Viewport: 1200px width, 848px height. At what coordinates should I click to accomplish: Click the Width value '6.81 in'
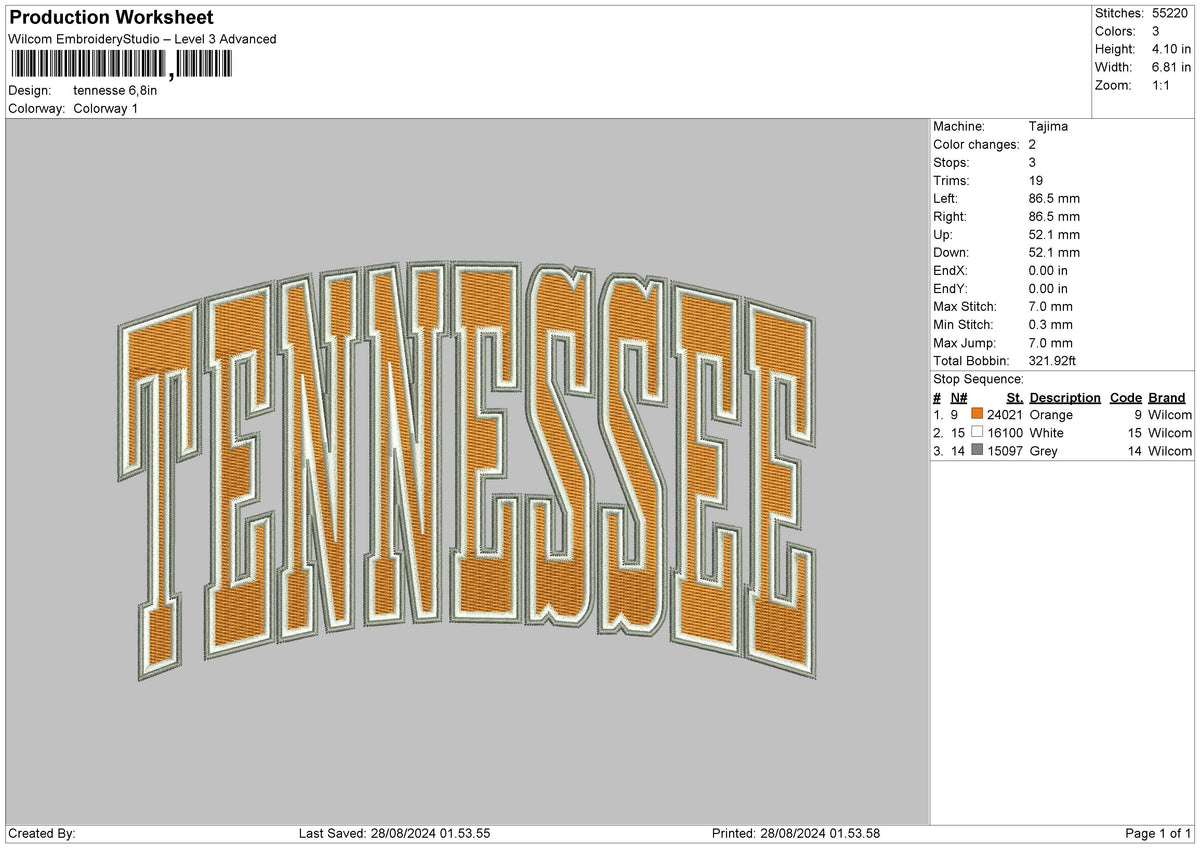(x=1171, y=67)
